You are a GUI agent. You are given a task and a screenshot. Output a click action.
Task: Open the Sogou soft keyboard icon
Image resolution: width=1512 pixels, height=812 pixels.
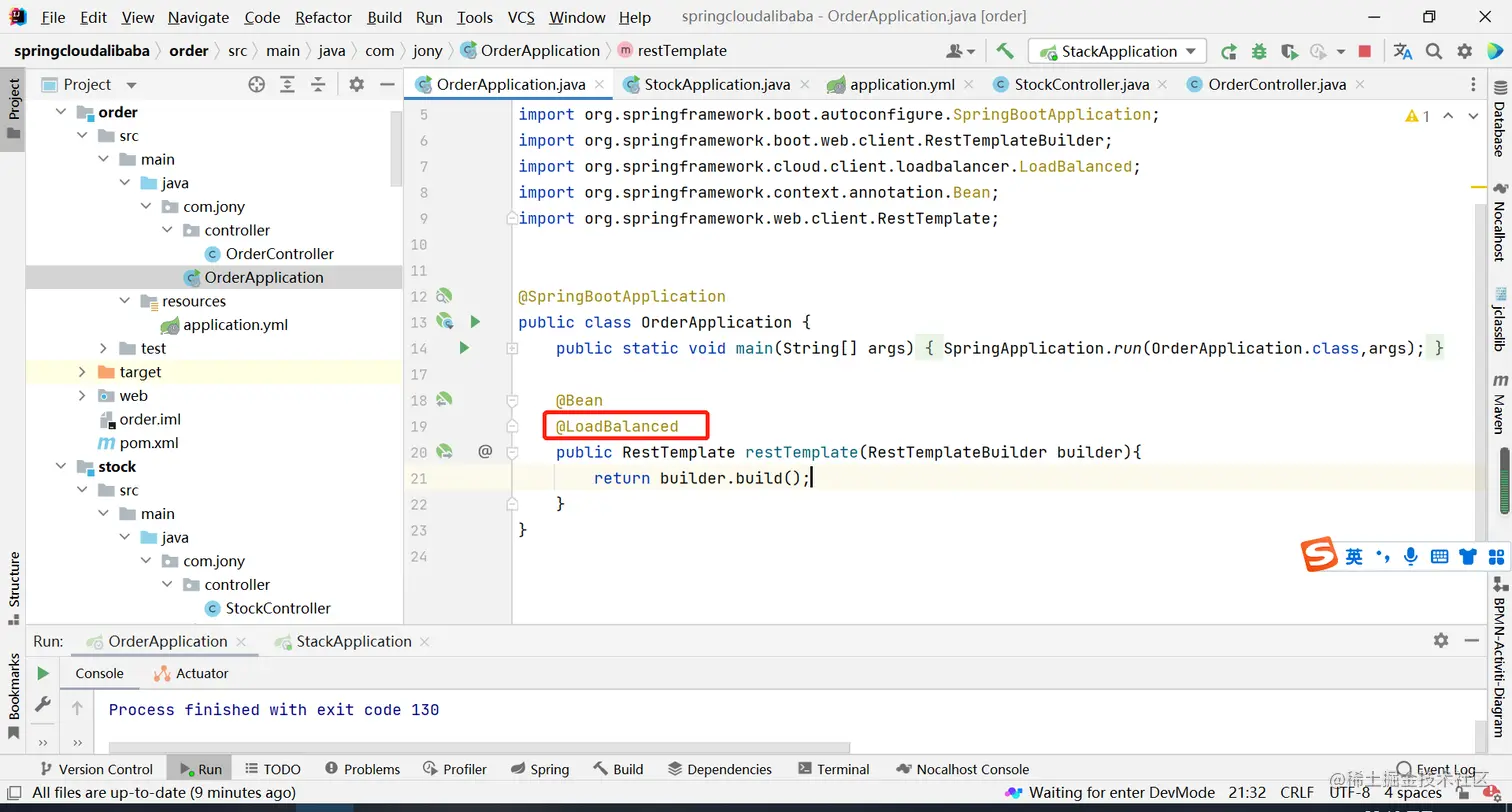coord(1440,557)
